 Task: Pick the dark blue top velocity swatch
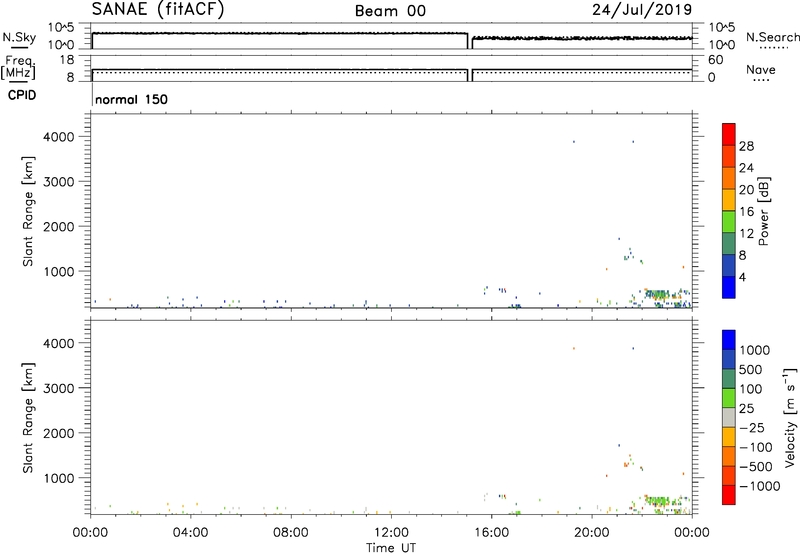click(729, 340)
